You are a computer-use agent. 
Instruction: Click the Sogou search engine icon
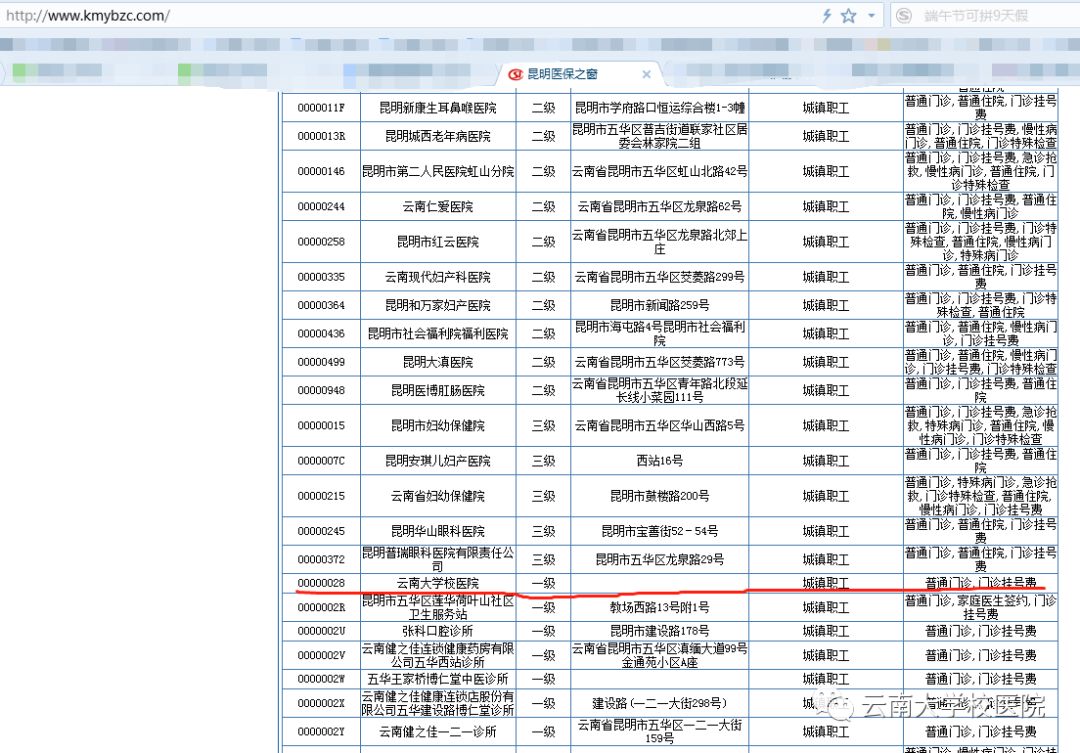coord(904,16)
